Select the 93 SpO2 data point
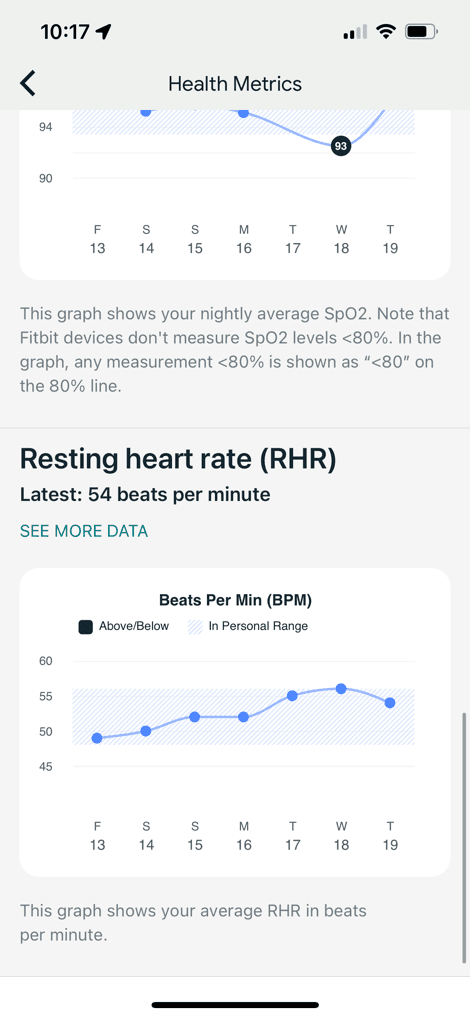 tap(341, 146)
